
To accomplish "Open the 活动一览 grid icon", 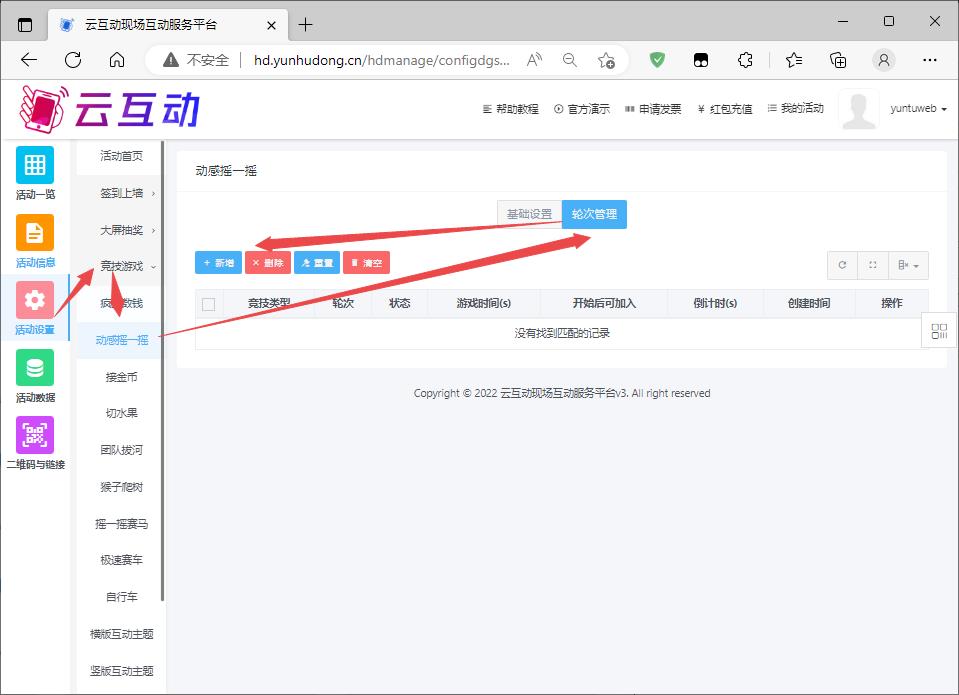I will click(x=35, y=165).
